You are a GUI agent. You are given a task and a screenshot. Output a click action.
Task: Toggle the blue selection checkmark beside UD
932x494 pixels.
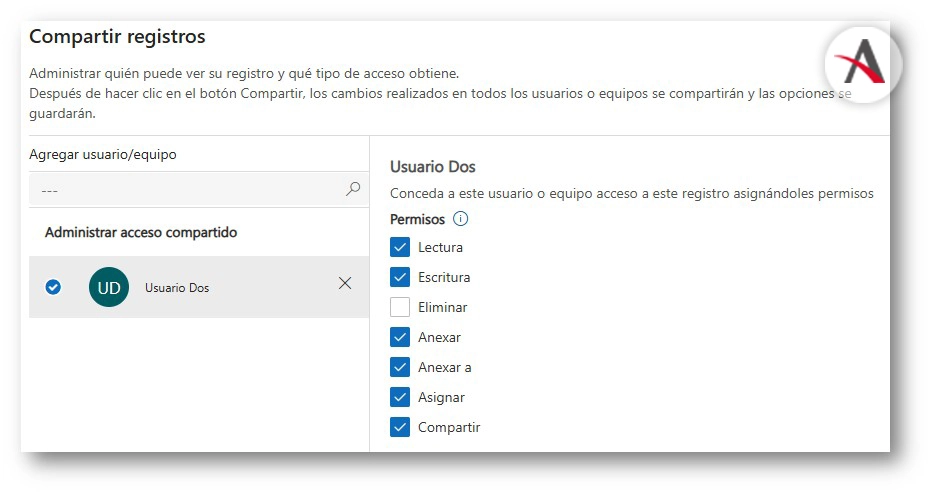click(54, 287)
